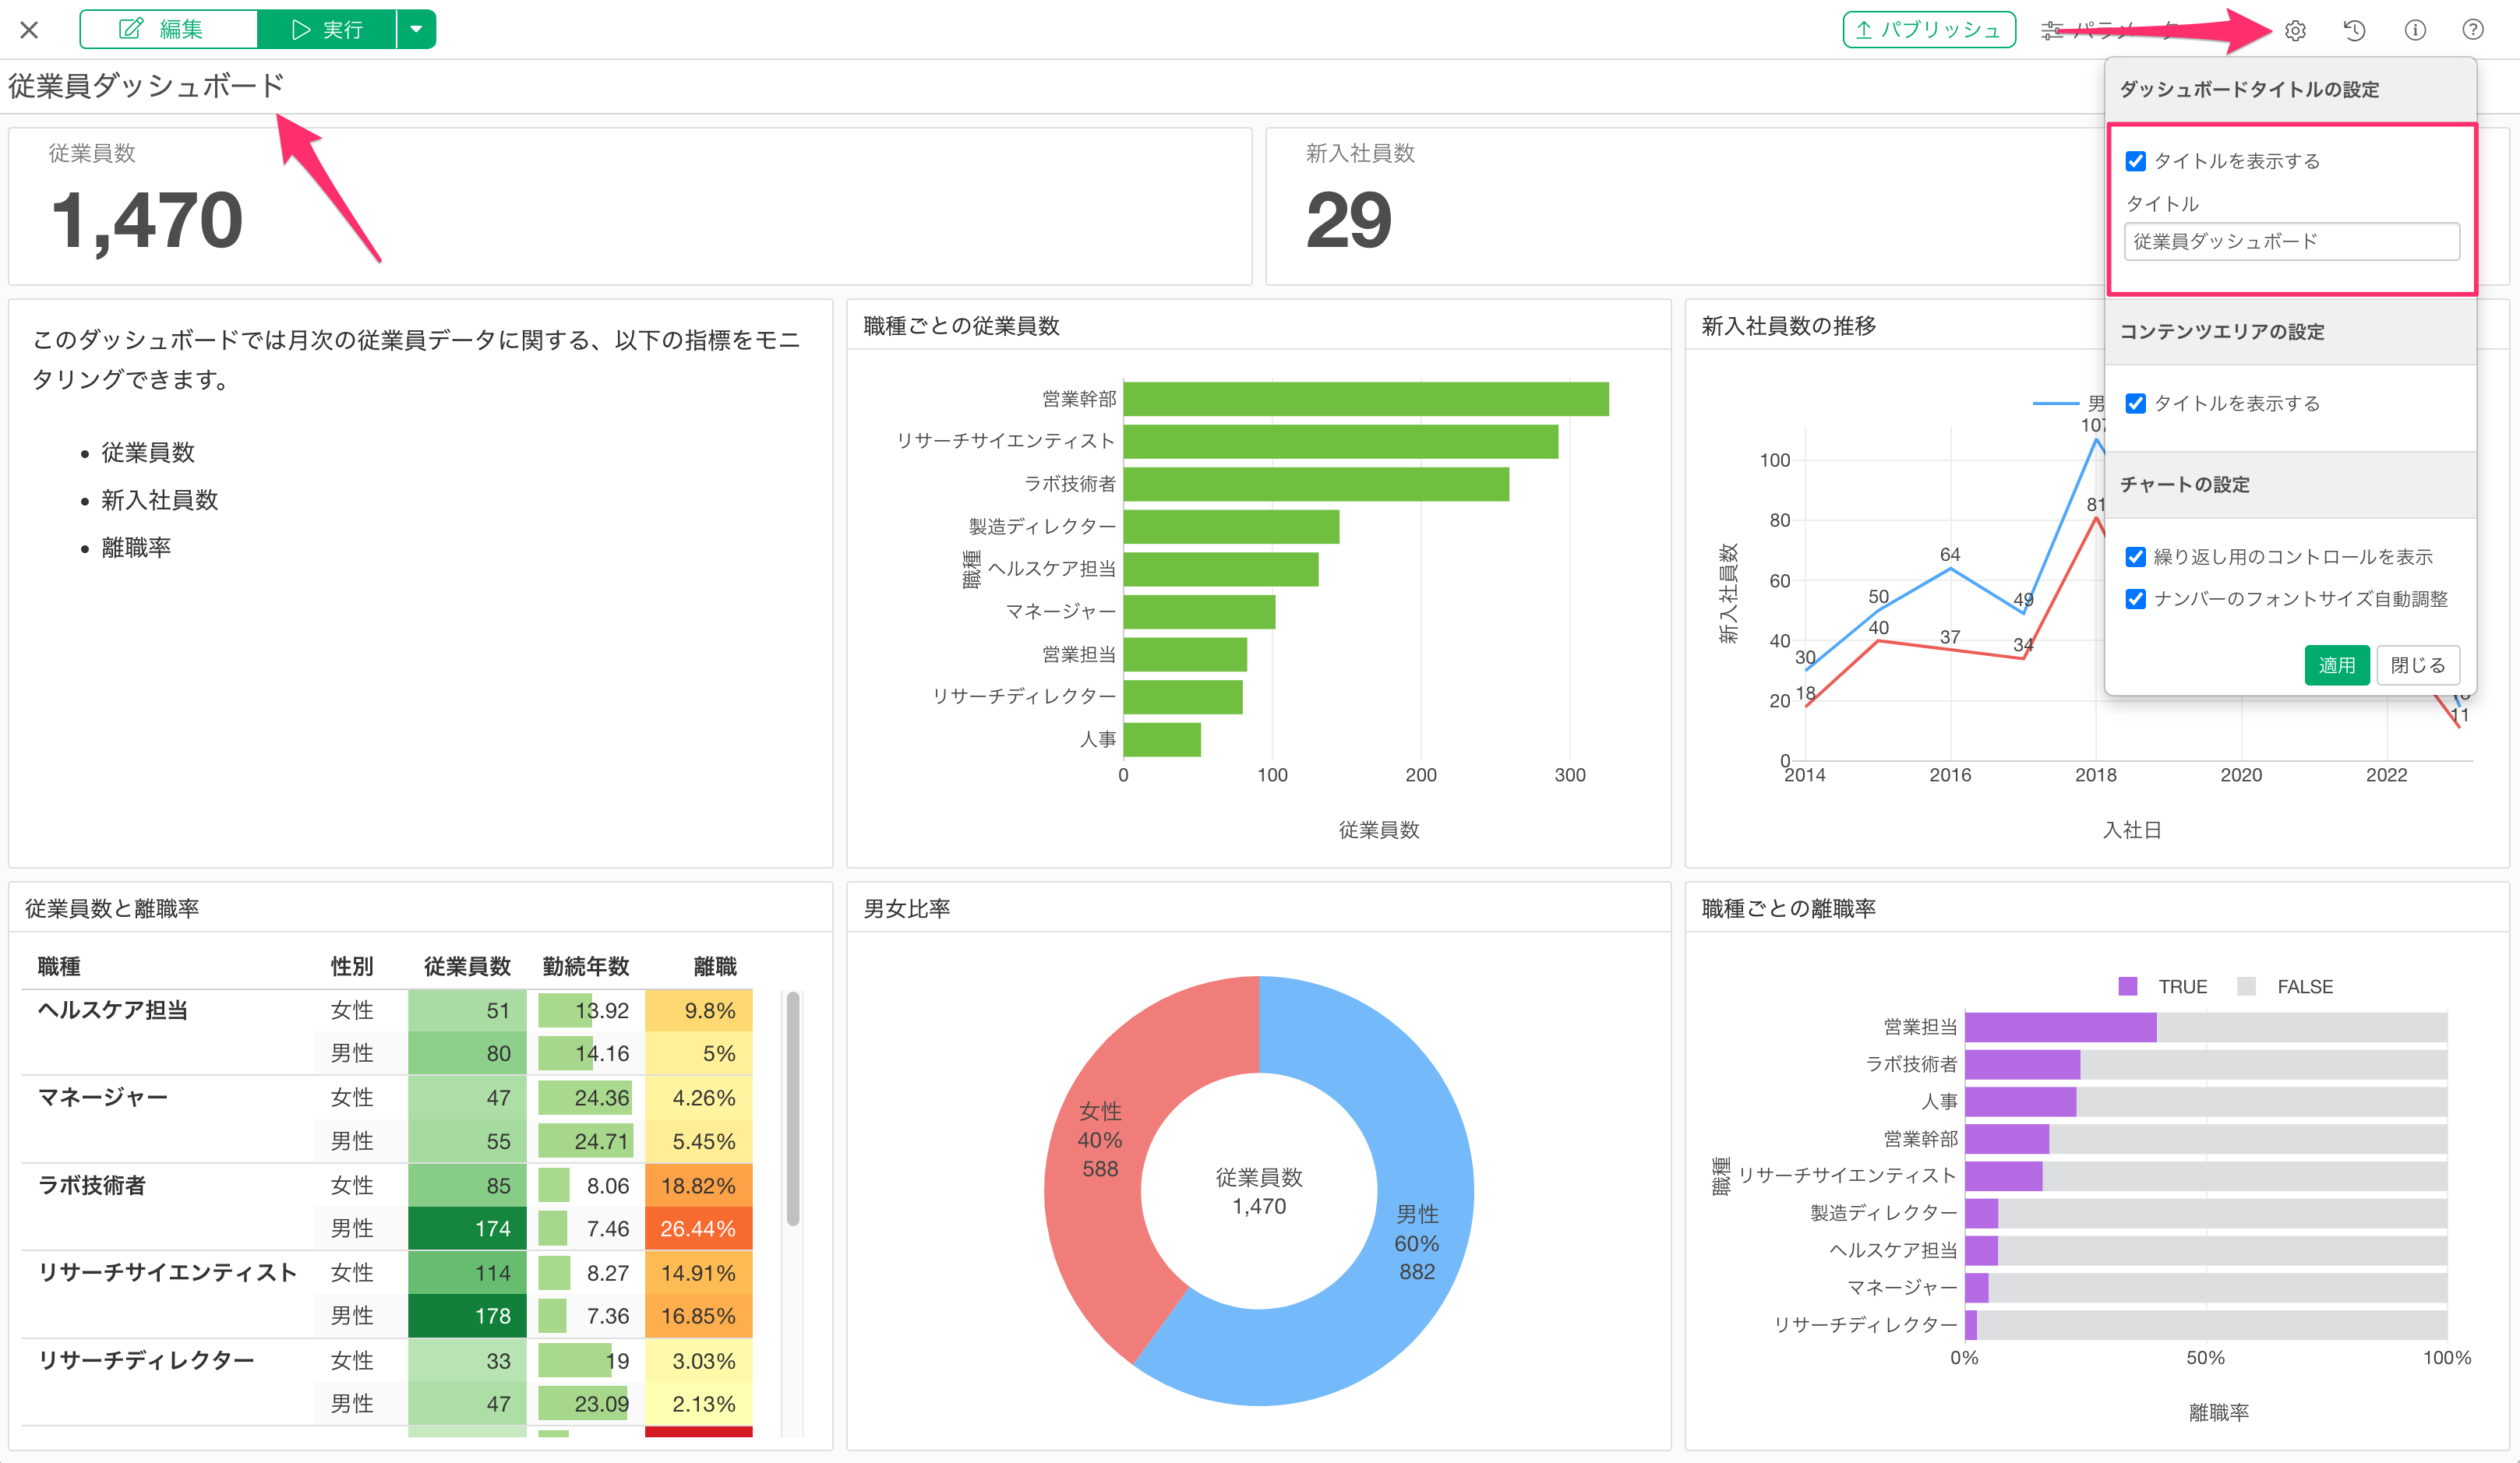Click the TRUE legend purple swatch

(x=2127, y=986)
